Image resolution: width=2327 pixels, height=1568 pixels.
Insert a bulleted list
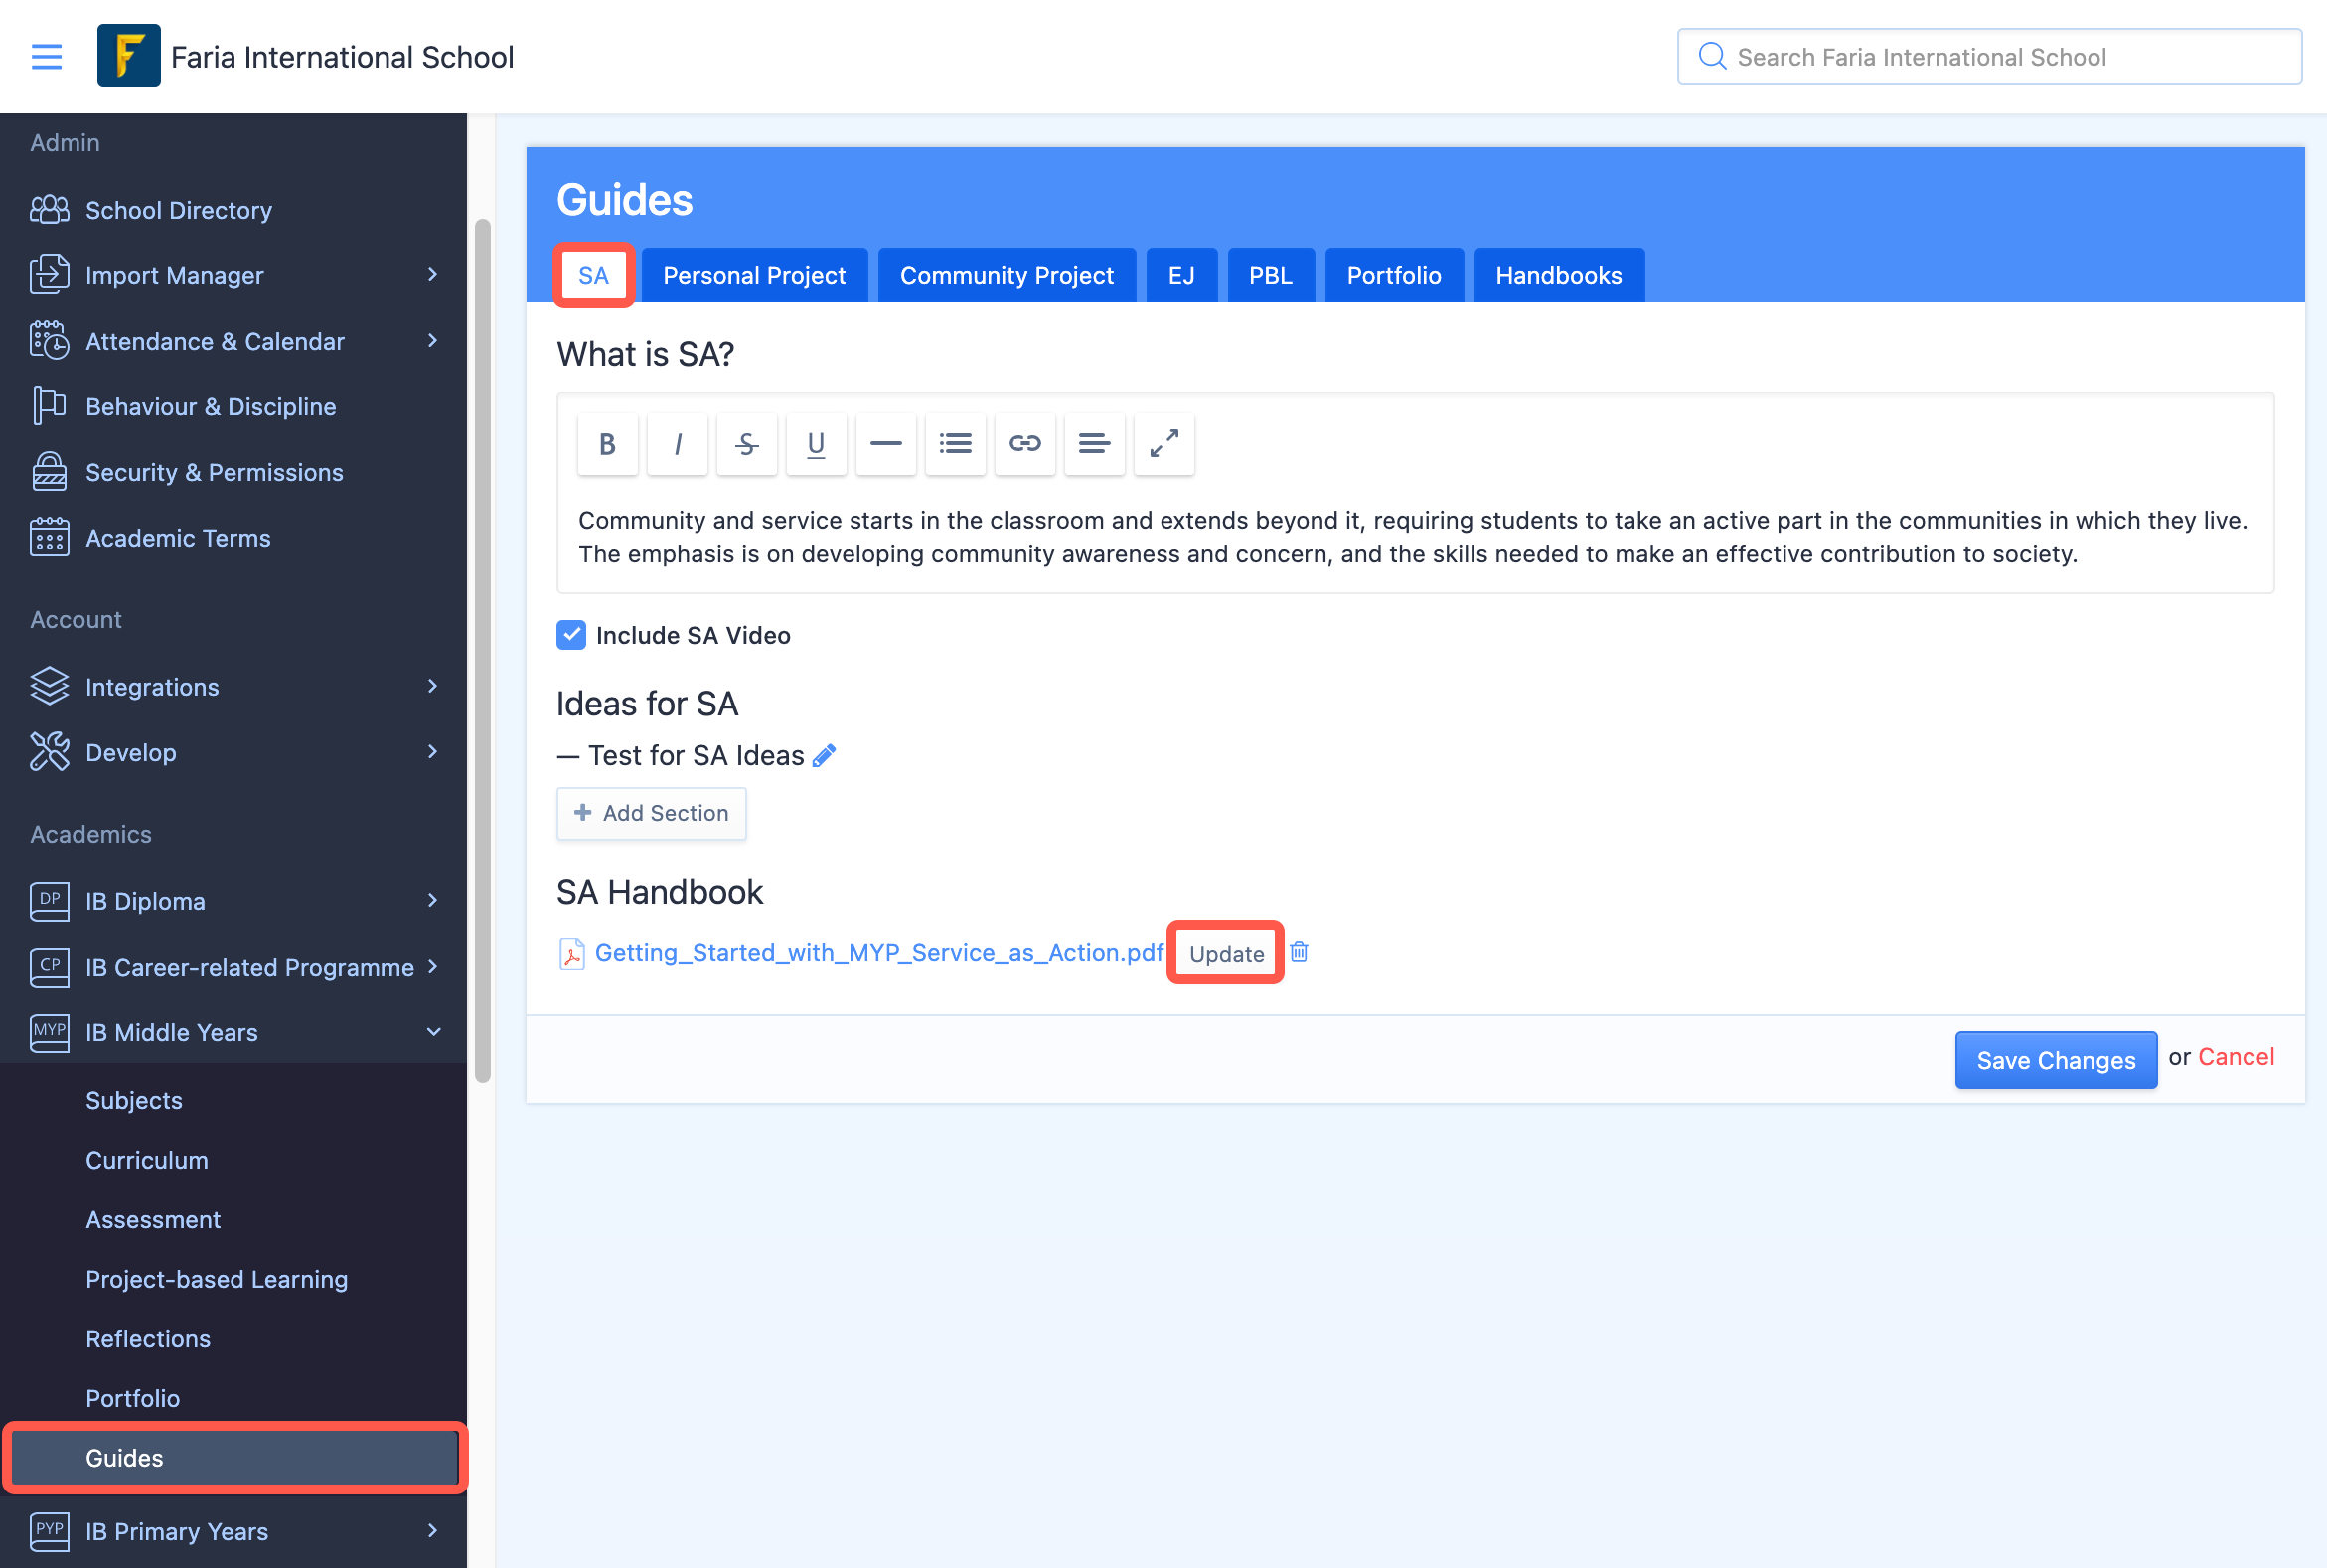(955, 444)
